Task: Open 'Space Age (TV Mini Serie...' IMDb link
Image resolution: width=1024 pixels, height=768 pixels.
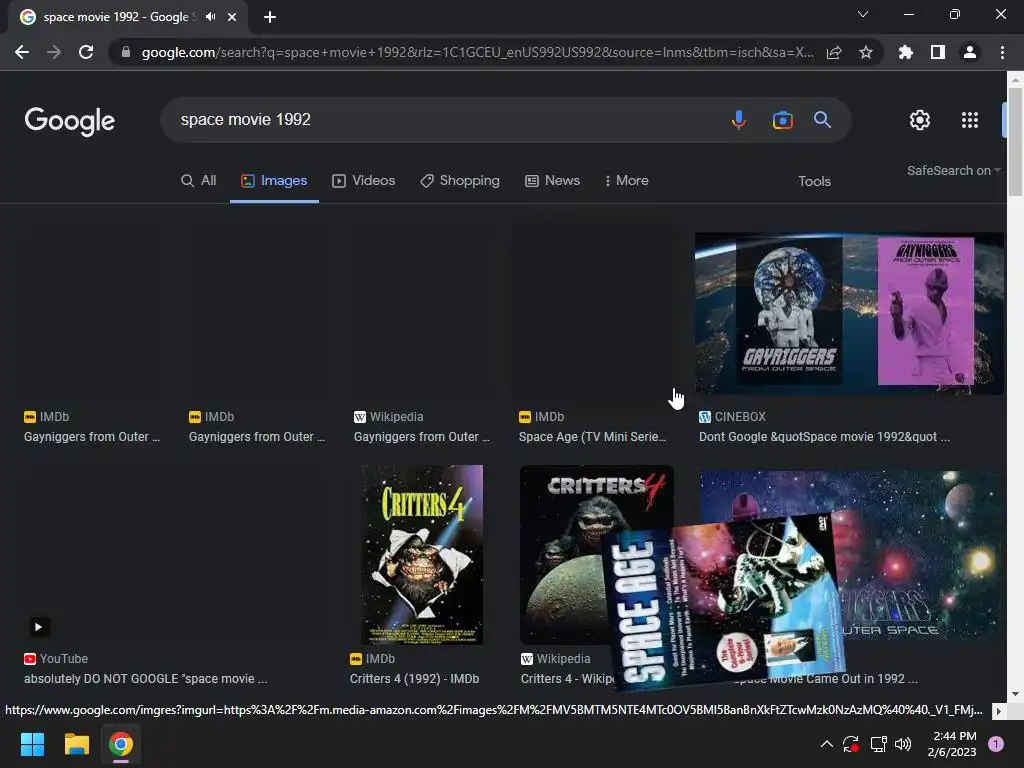Action: click(x=592, y=437)
